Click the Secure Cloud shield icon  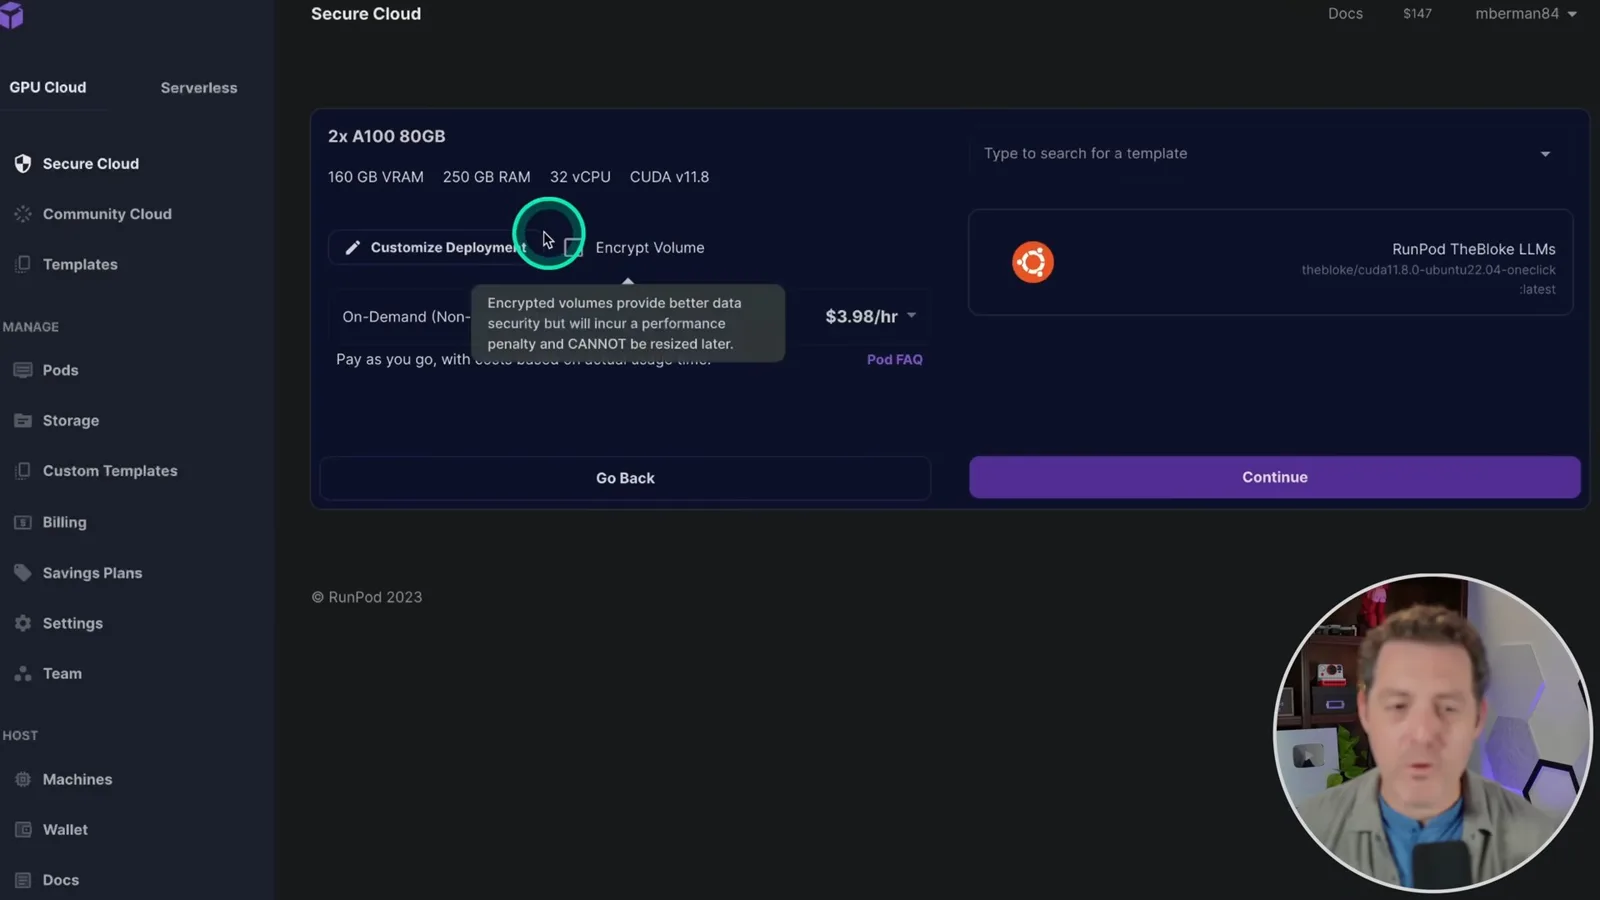(22, 164)
